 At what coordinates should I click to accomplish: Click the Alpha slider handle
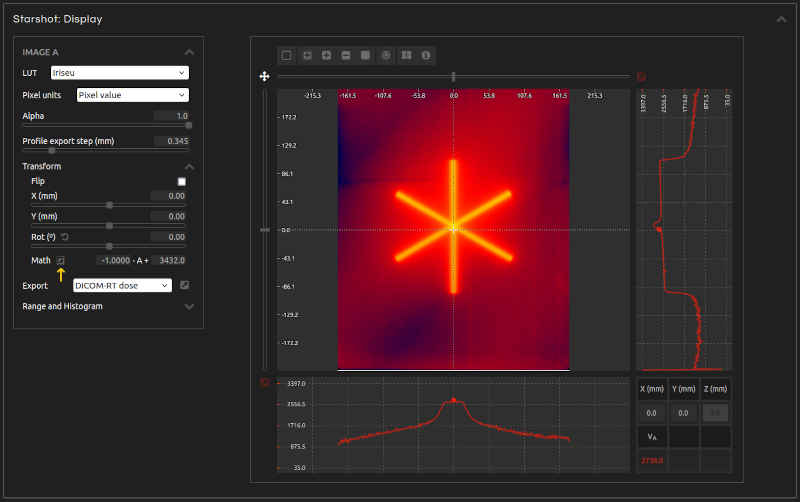coord(189,126)
